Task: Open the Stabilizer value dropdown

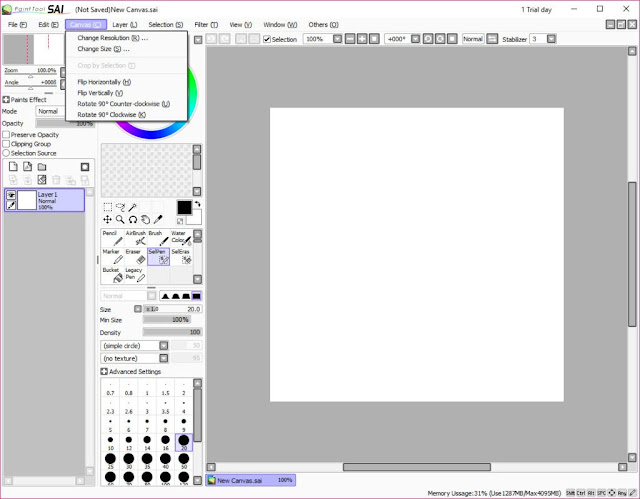Action: point(551,39)
